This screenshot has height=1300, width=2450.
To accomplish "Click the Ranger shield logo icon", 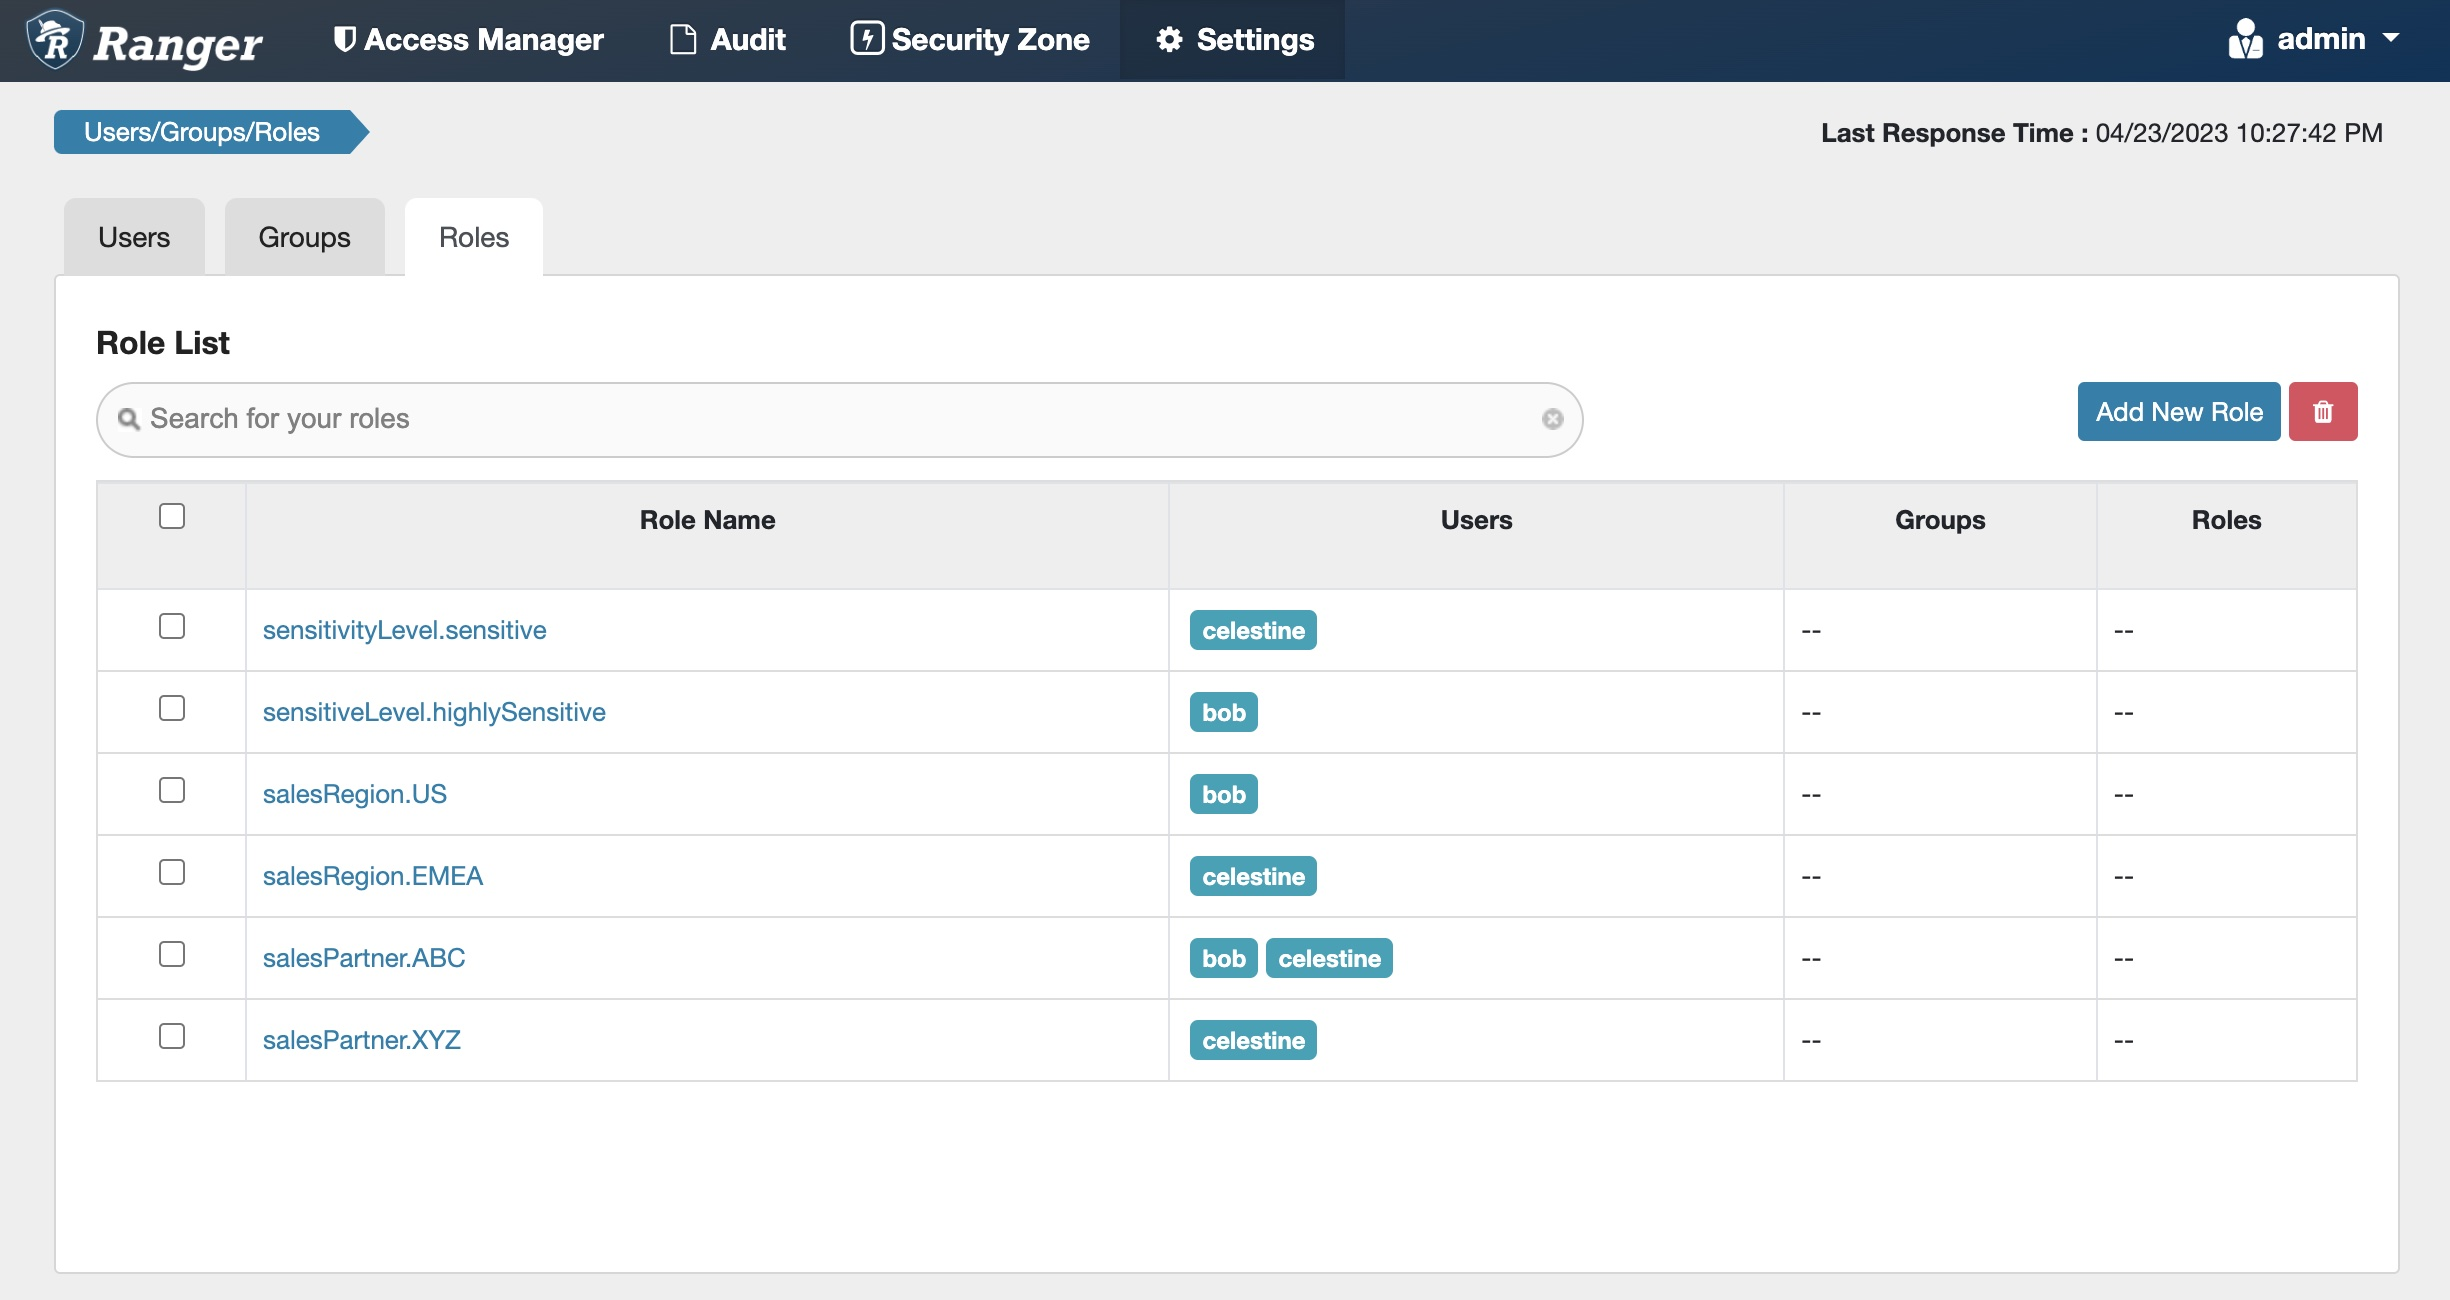I will (x=54, y=40).
